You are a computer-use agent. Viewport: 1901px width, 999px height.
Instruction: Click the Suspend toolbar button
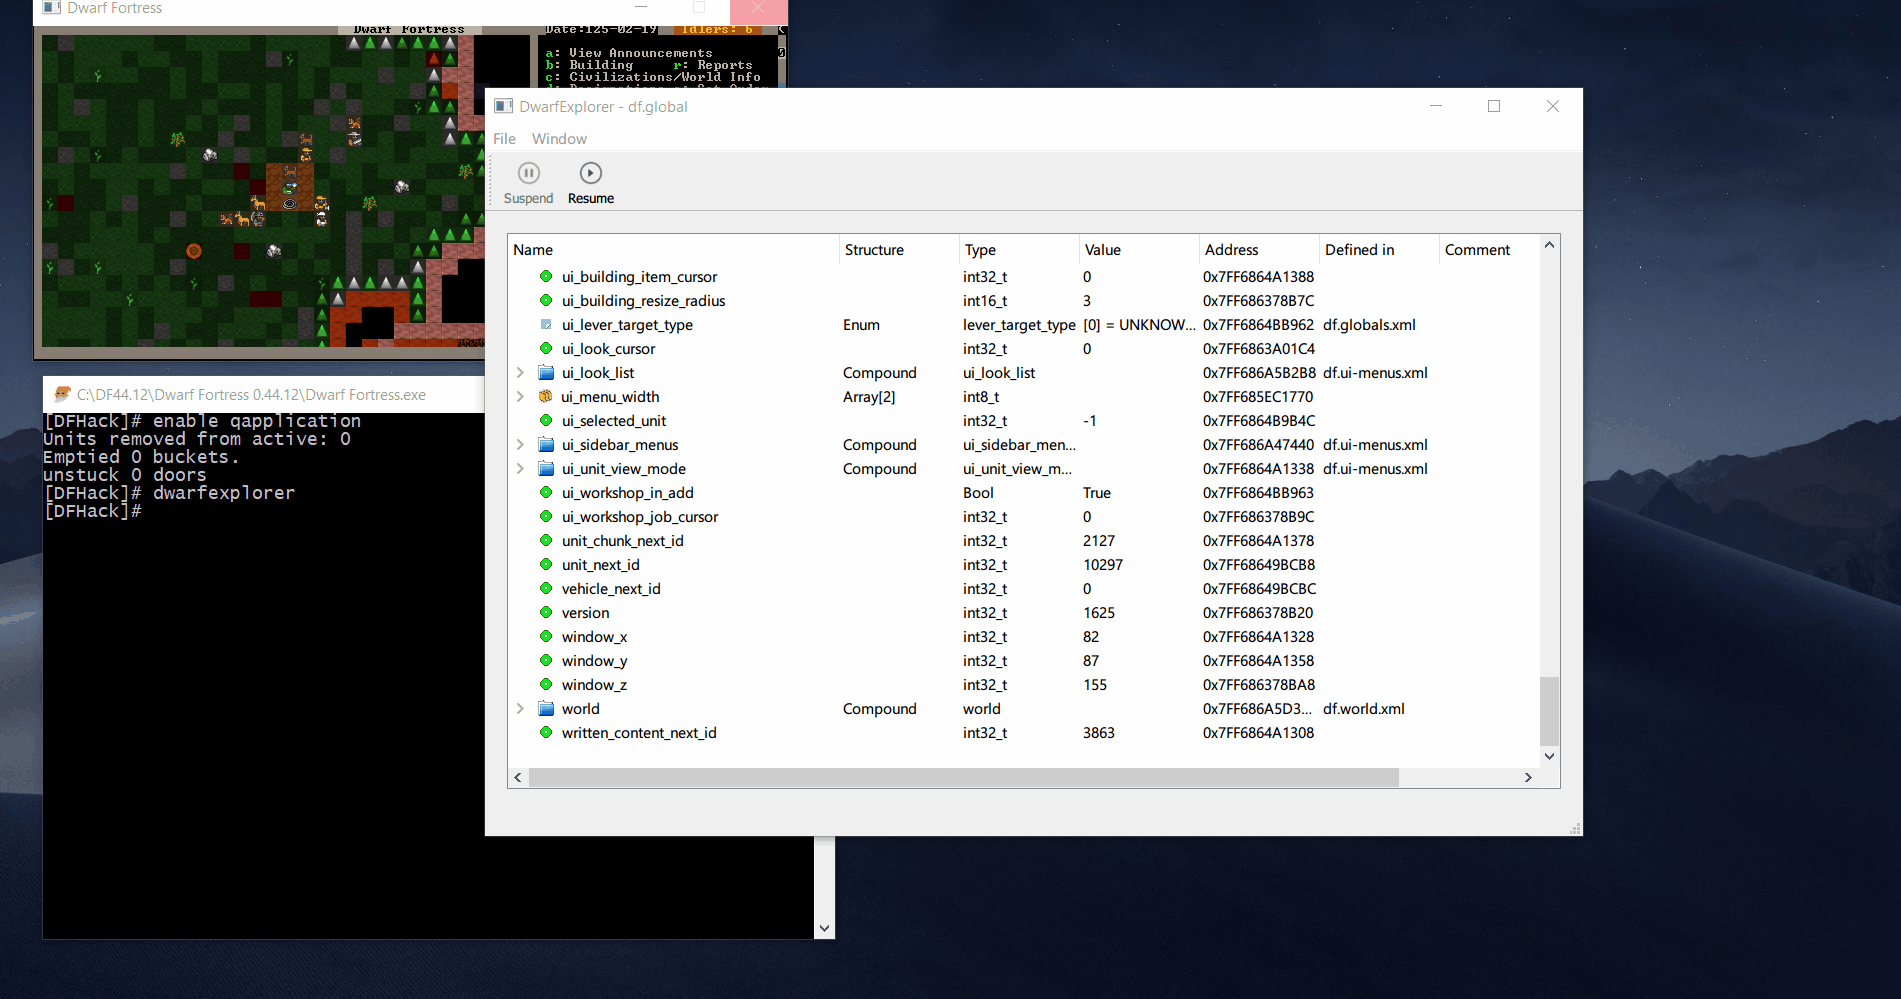pyautogui.click(x=528, y=184)
